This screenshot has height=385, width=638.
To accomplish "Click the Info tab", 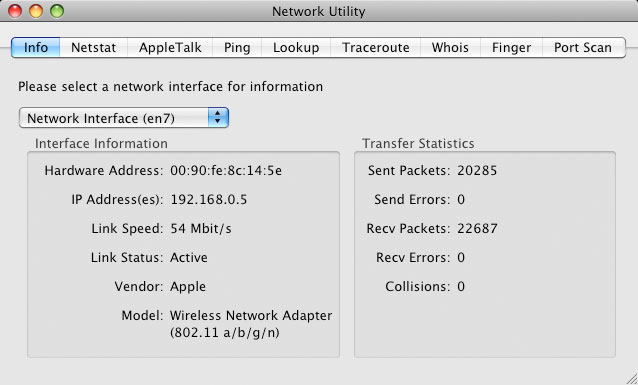I will tap(36, 48).
